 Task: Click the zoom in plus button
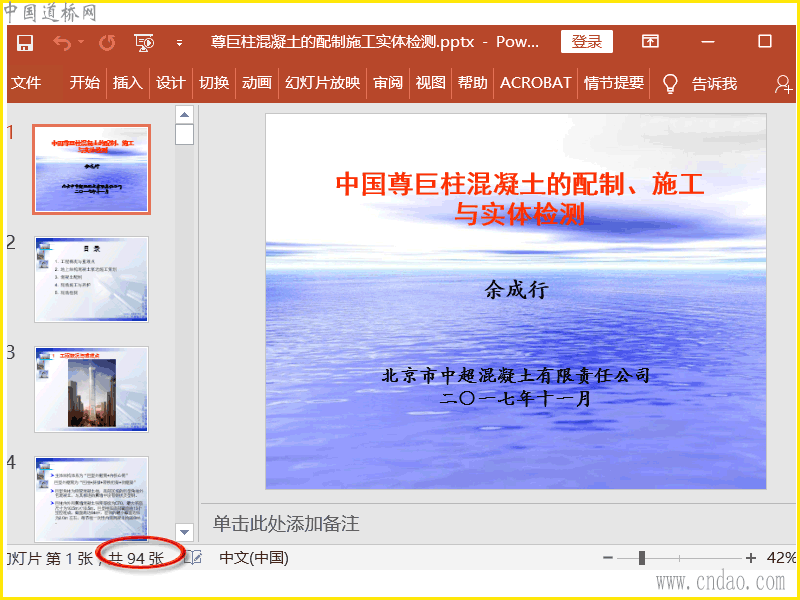750,558
